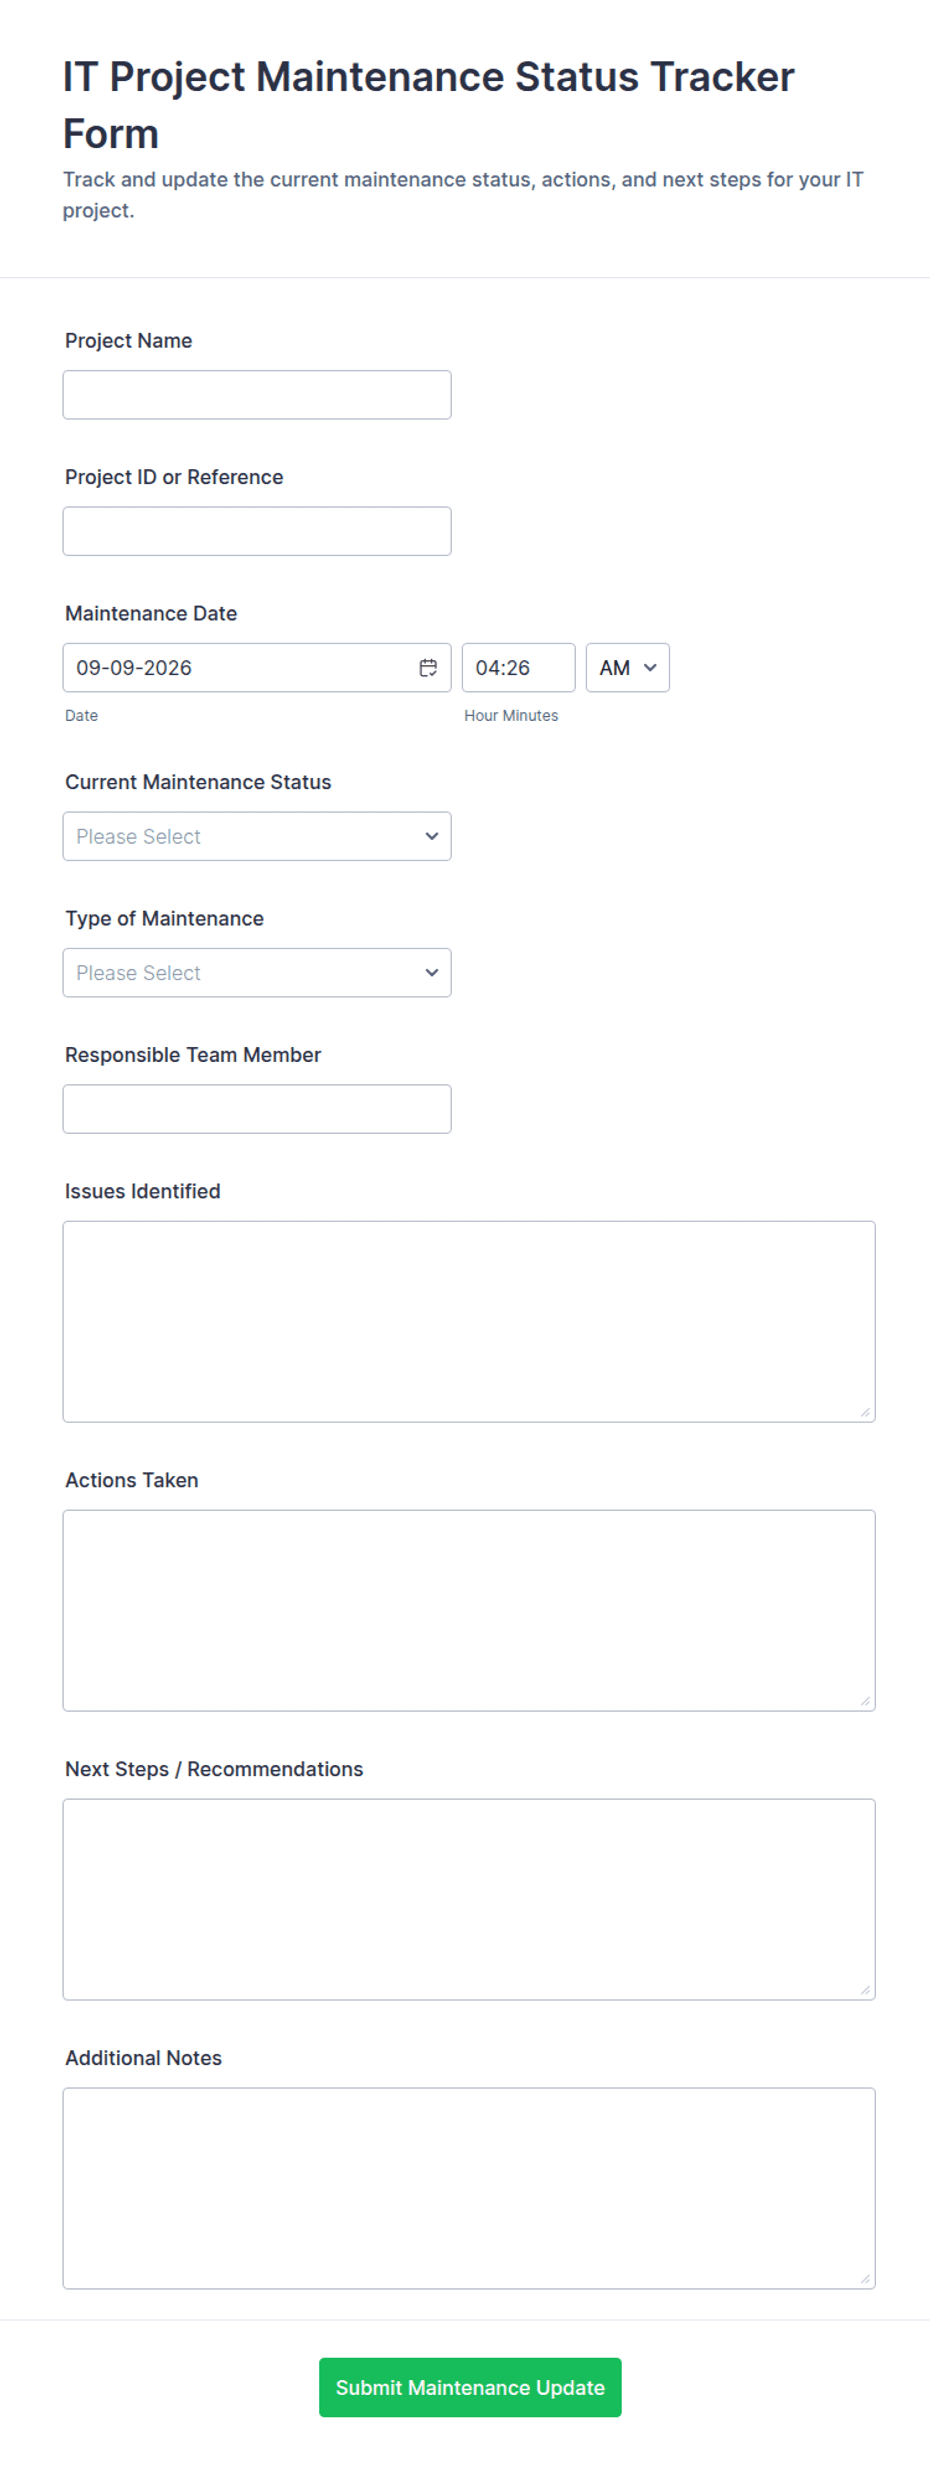Click inside the Additional Notes text area
This screenshot has width=930, height=2466.
[x=469, y=2189]
